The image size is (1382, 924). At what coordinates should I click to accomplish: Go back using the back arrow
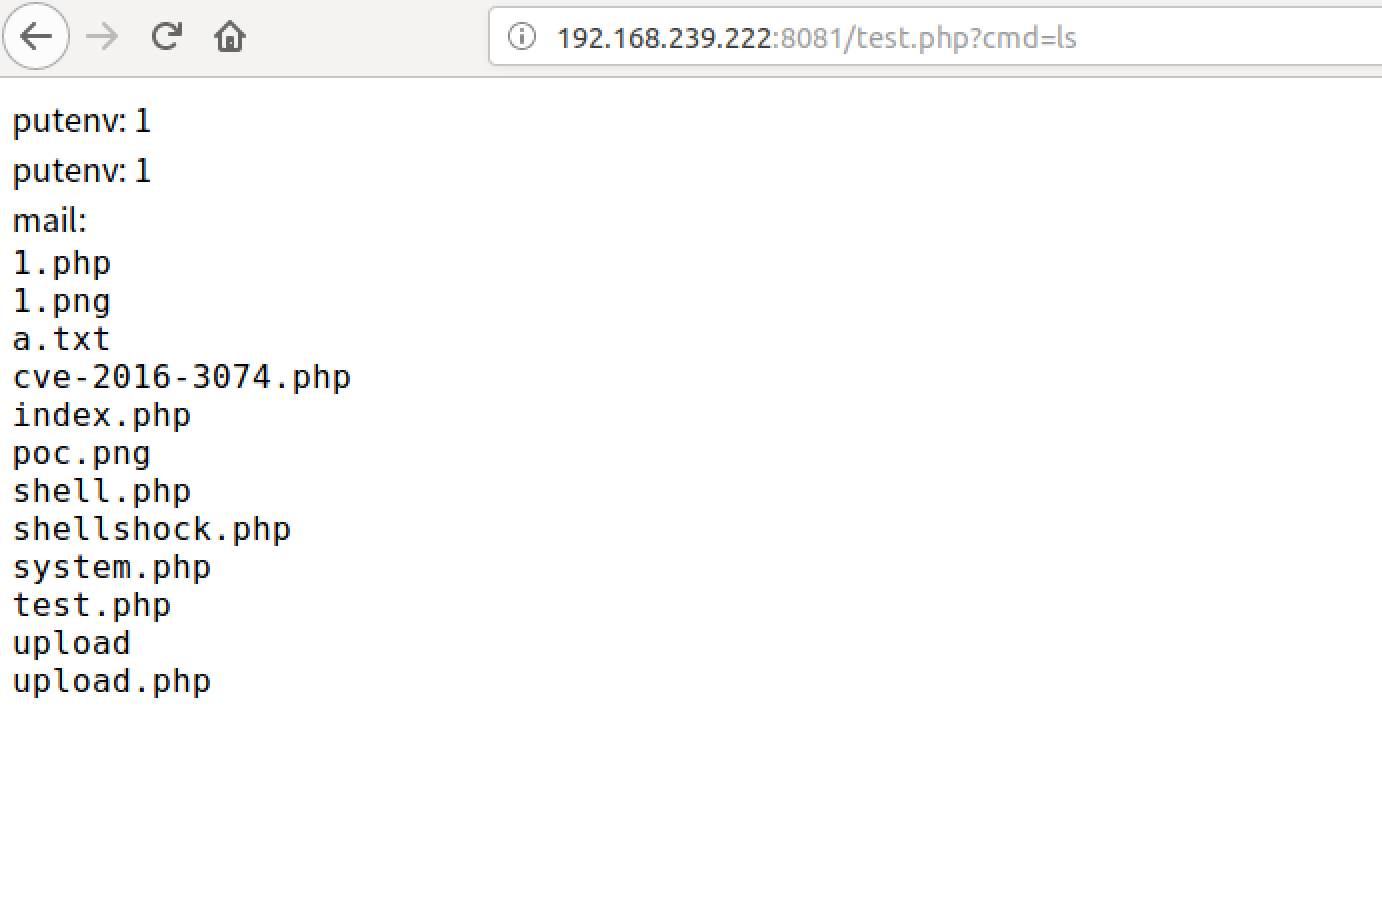(36, 37)
